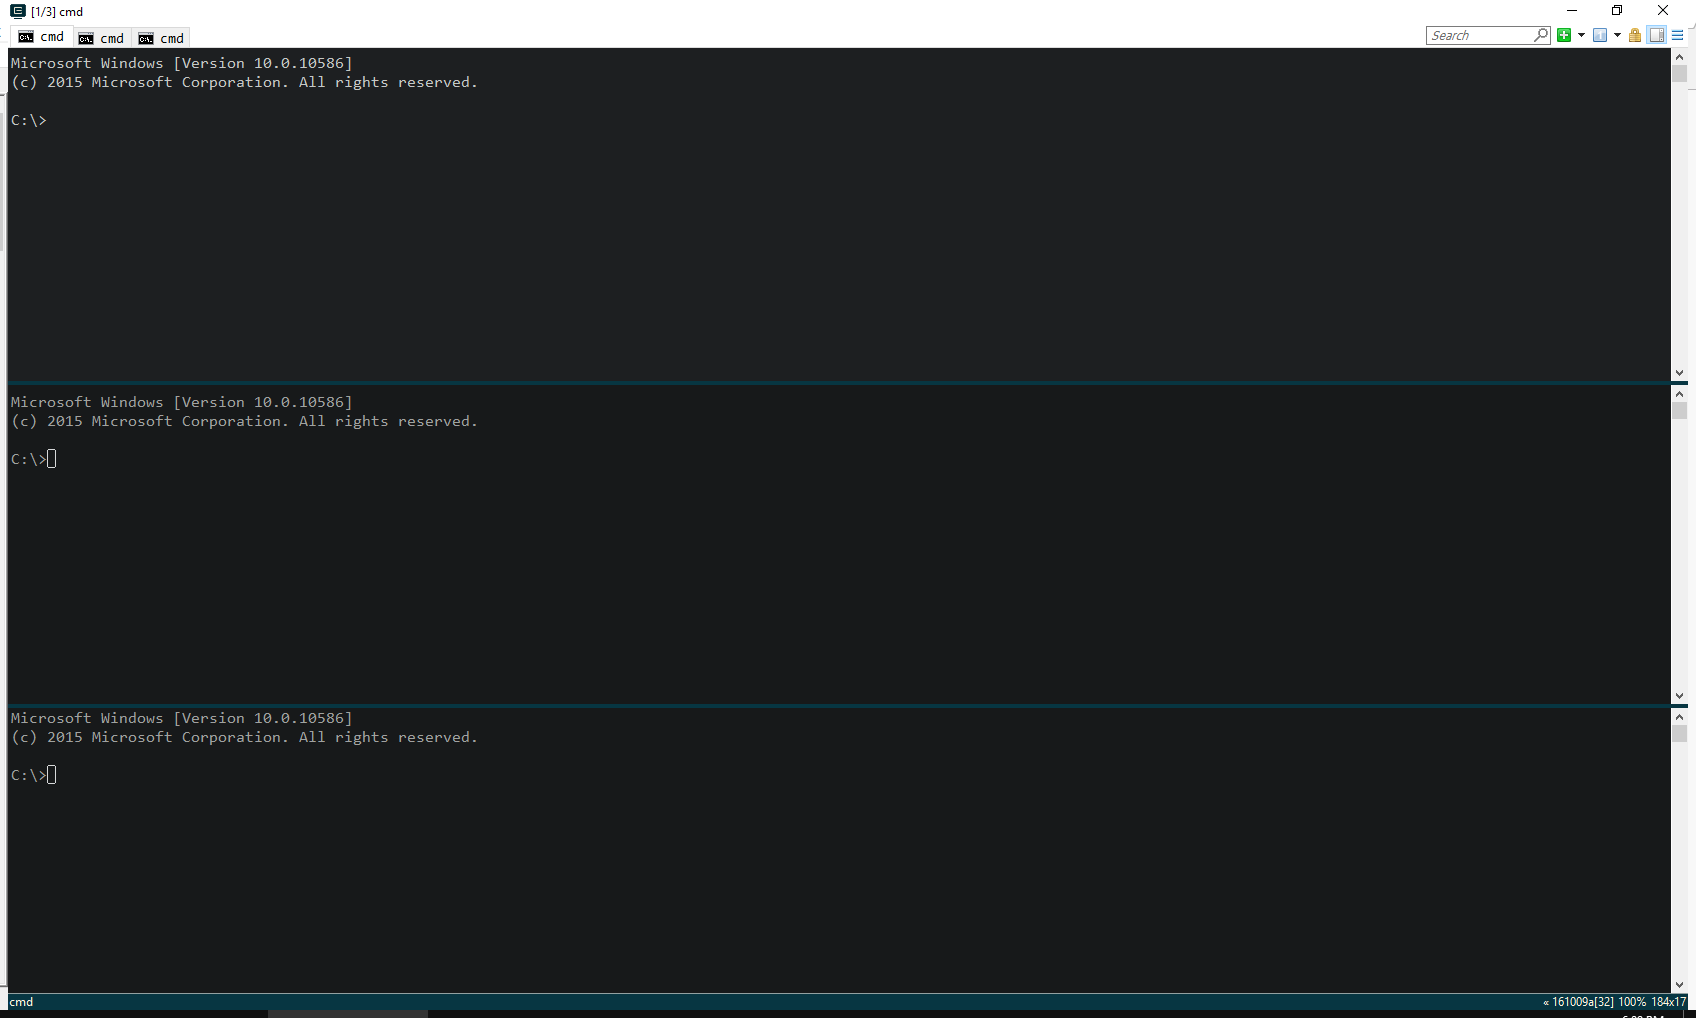1696x1018 pixels.
Task: Click the ConEmu icon in the title bar
Action: point(18,11)
